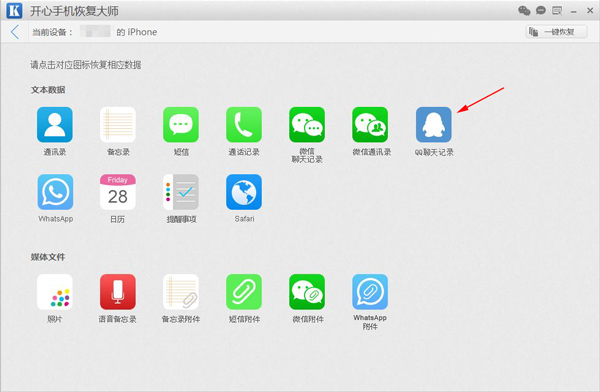Viewport: 600px width, 392px height.
Task: Open the 微信附件 WeChat attachments icon
Action: pos(307,292)
